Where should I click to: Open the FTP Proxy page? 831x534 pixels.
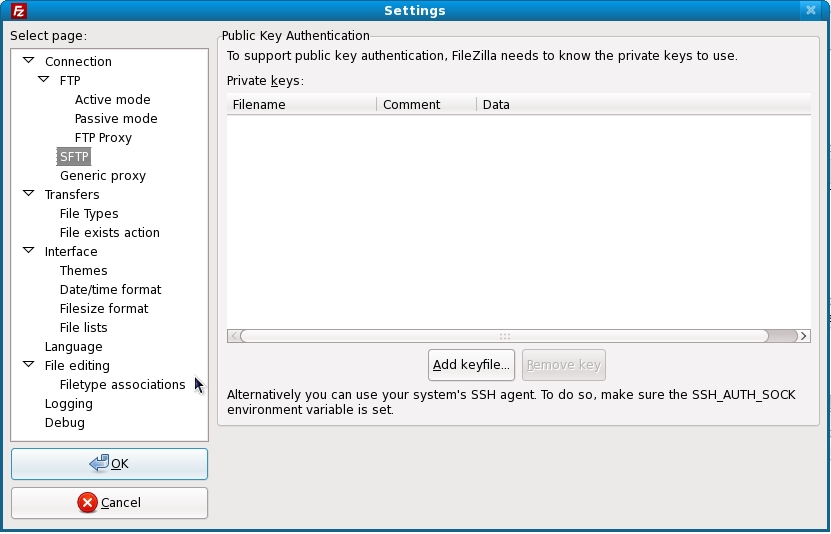103,138
